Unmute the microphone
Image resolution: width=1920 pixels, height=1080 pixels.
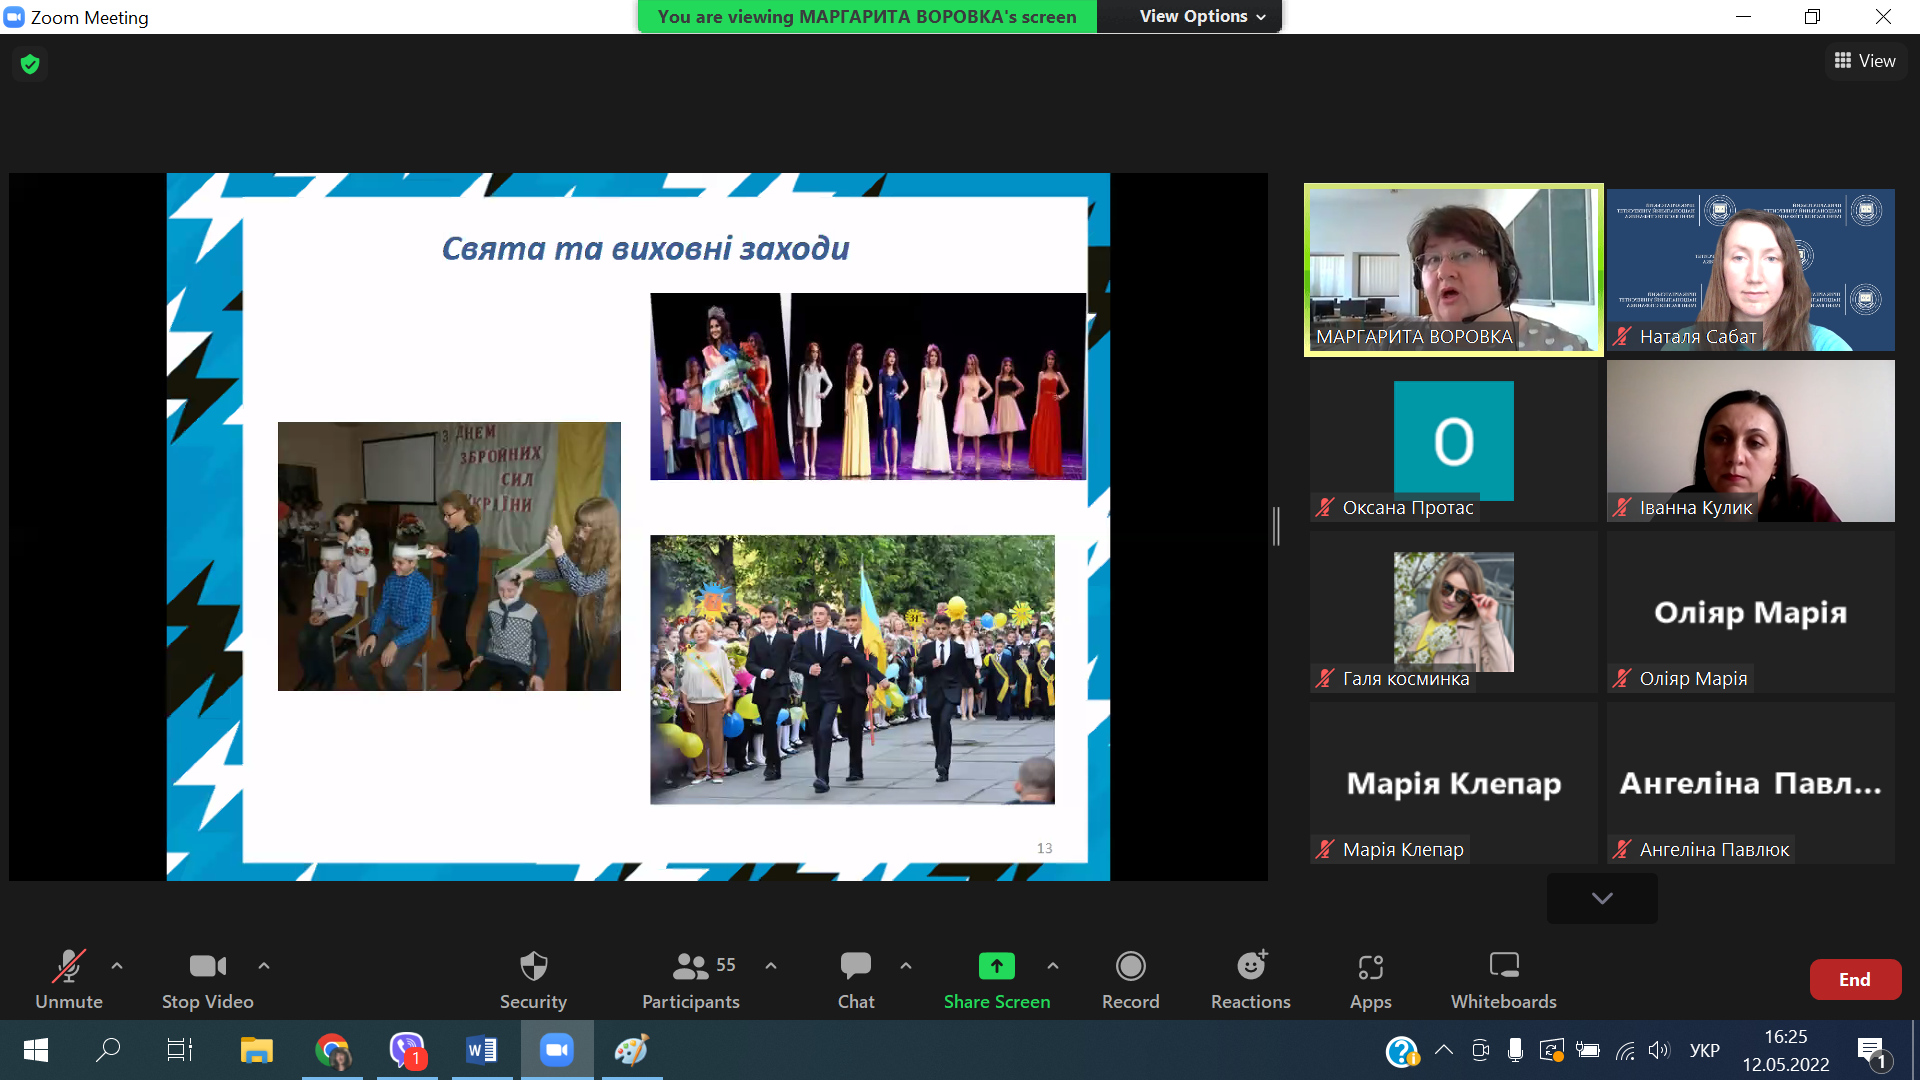coord(69,979)
